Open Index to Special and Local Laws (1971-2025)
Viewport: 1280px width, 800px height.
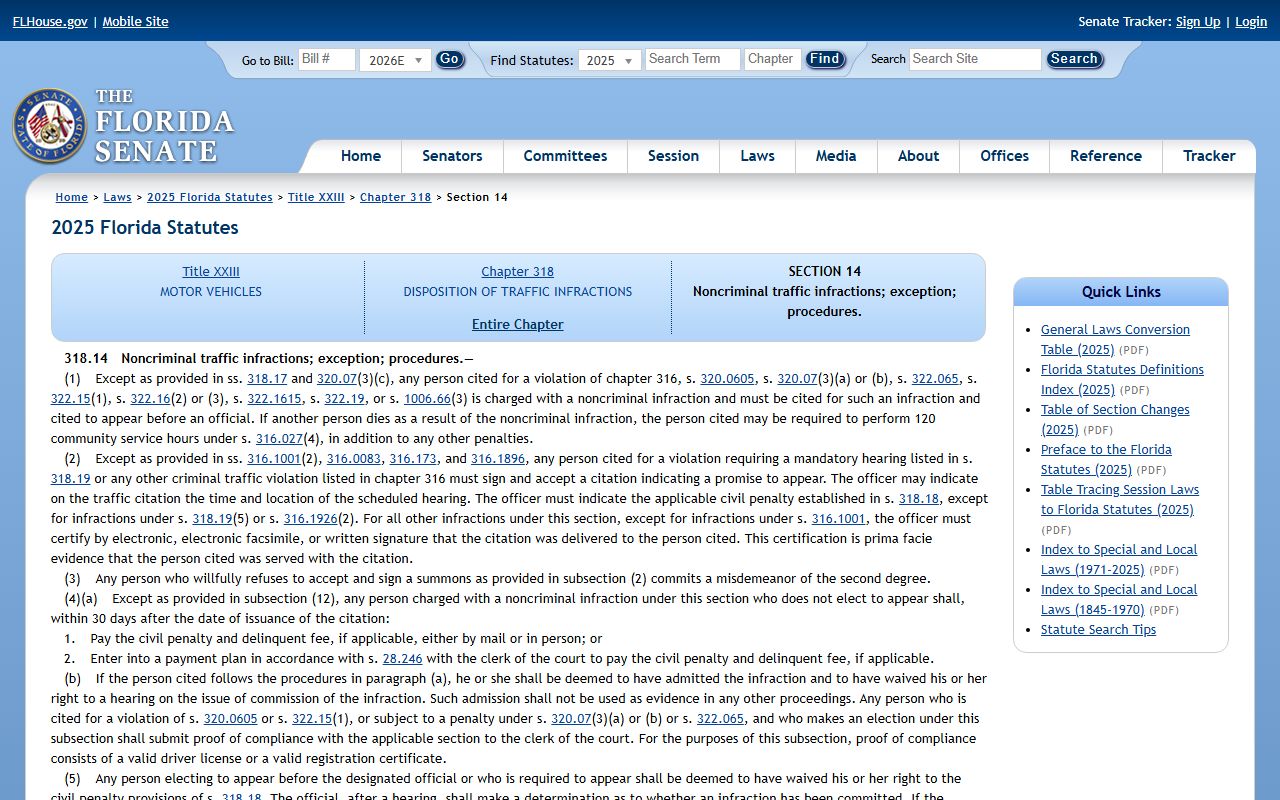[1119, 559]
